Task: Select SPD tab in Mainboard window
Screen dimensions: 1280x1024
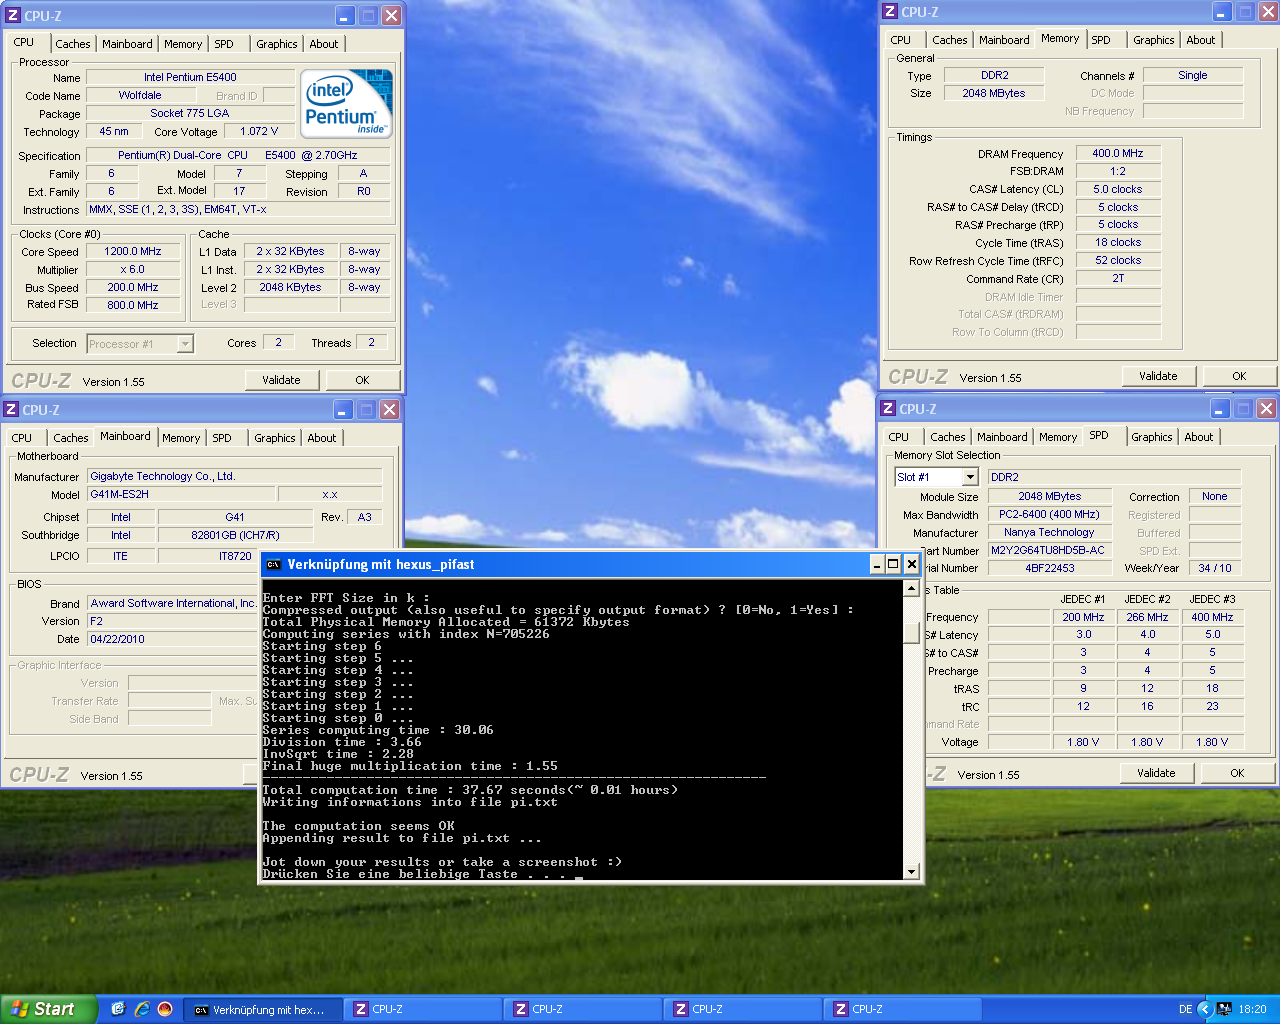Action: tap(222, 438)
